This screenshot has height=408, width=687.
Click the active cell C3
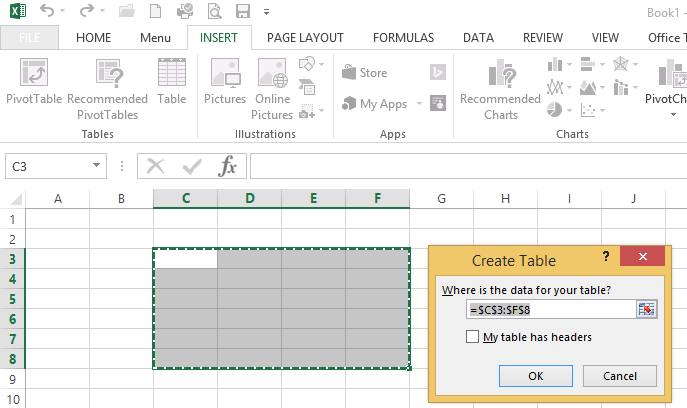186,259
